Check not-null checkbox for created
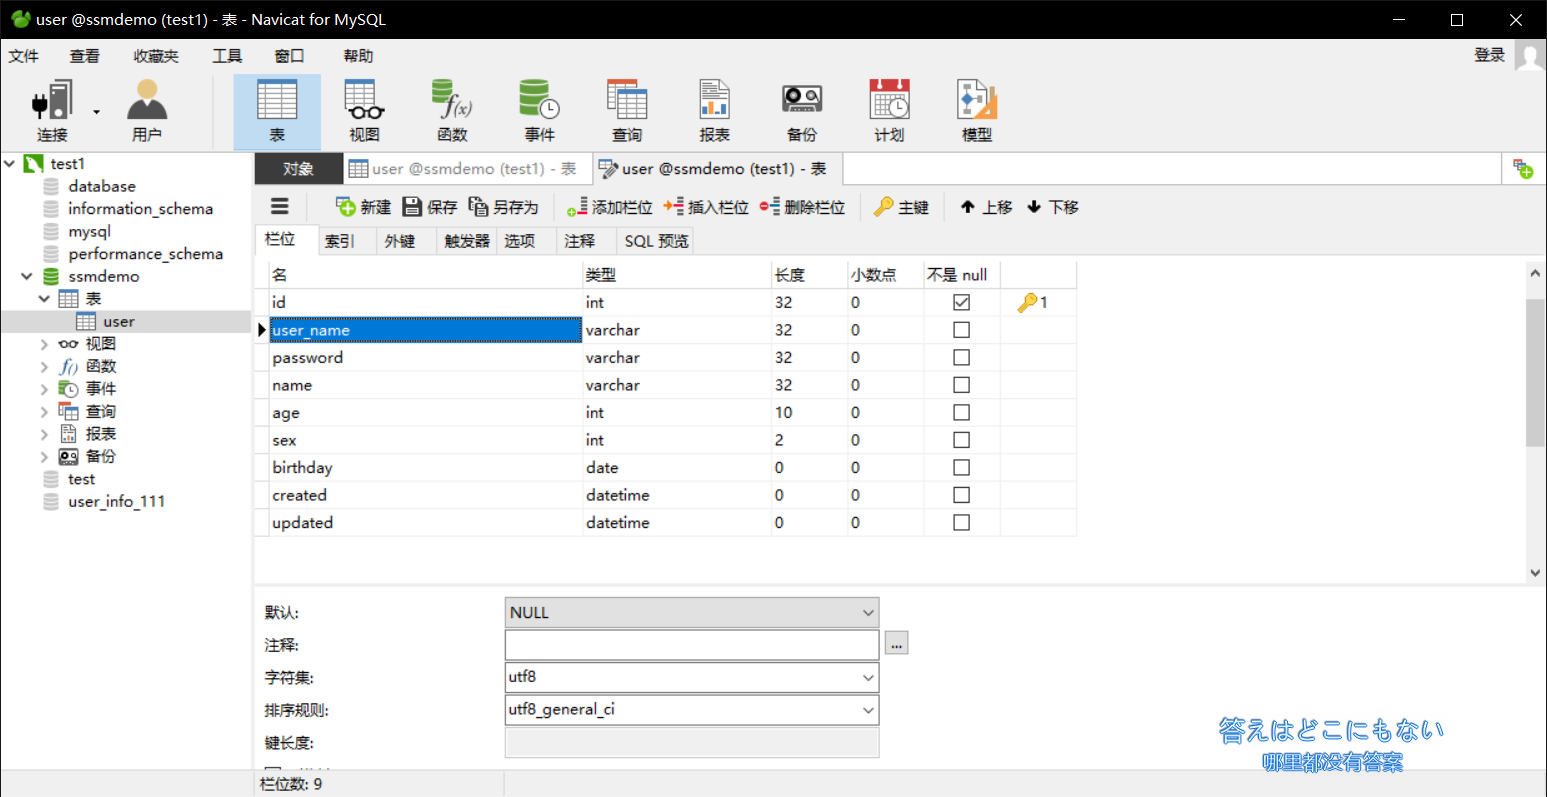Viewport: 1547px width, 797px height. pos(961,495)
